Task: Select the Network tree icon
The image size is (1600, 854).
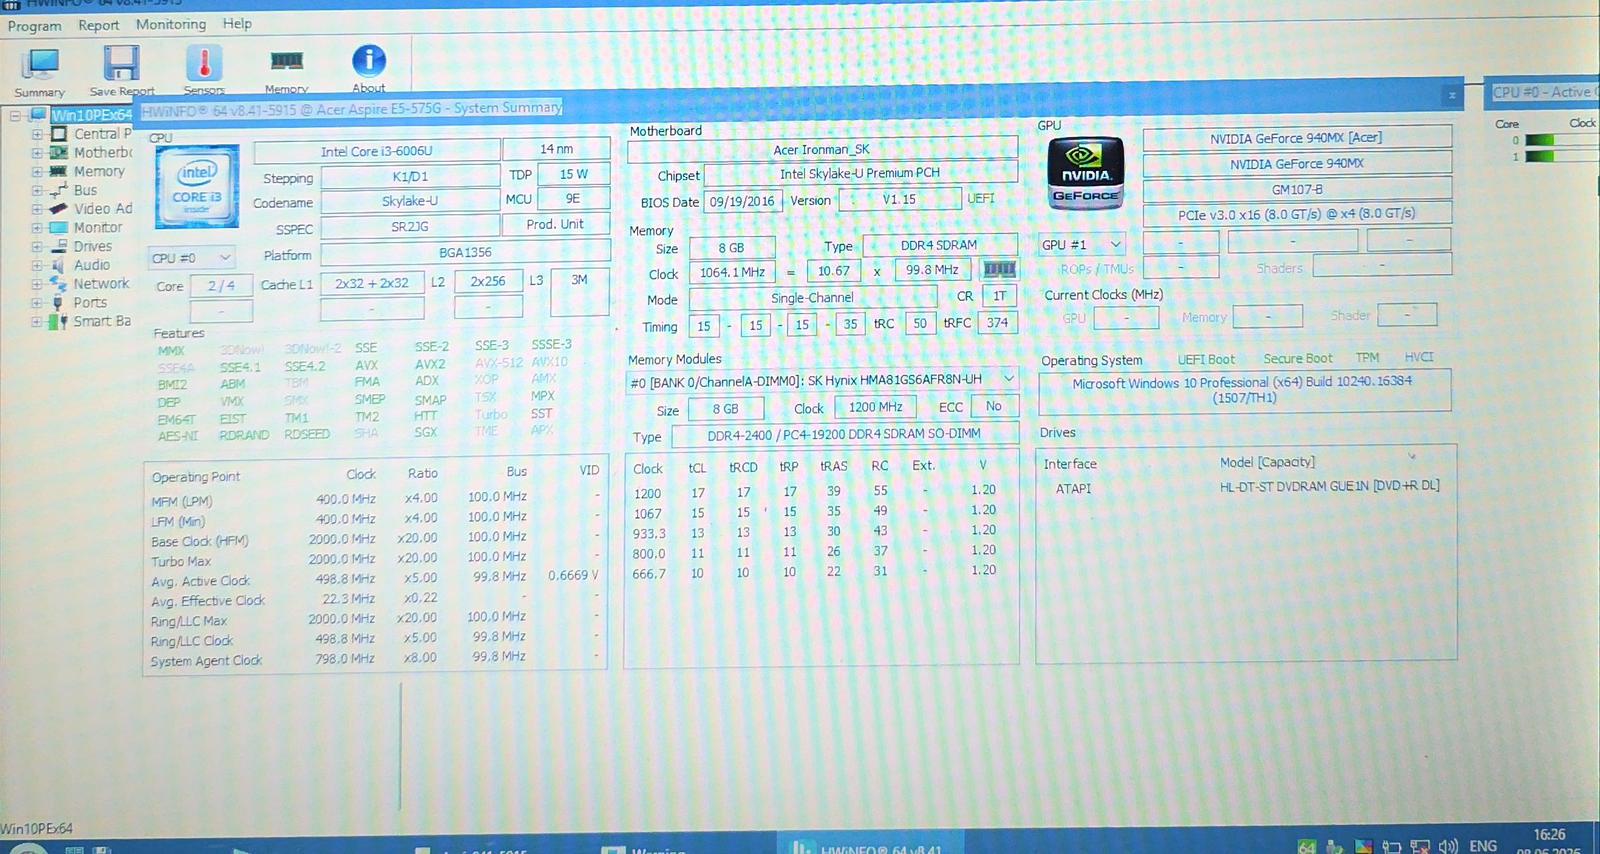Action: [59, 284]
